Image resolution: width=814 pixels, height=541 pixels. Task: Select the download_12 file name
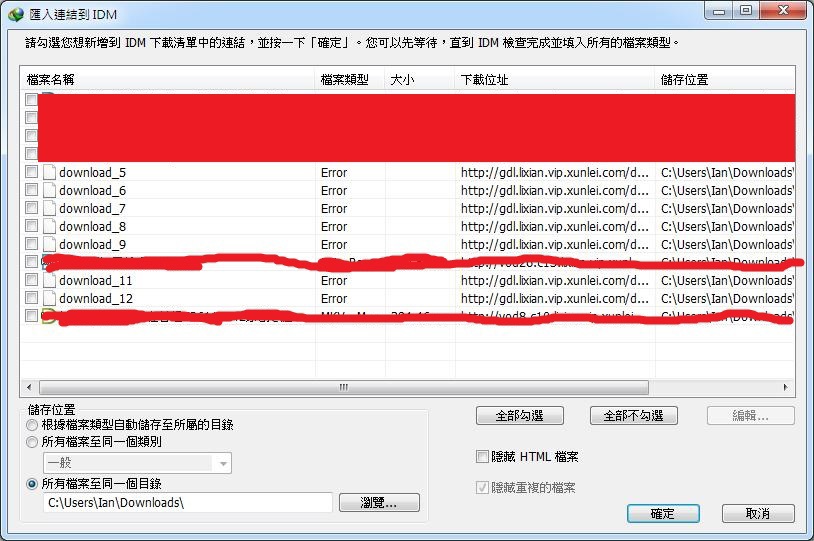point(96,299)
